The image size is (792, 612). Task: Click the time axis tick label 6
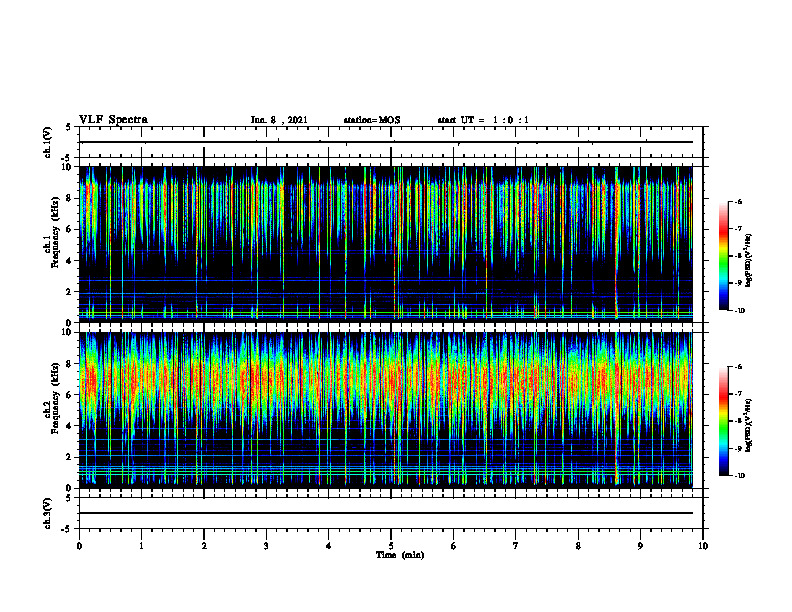tap(454, 546)
